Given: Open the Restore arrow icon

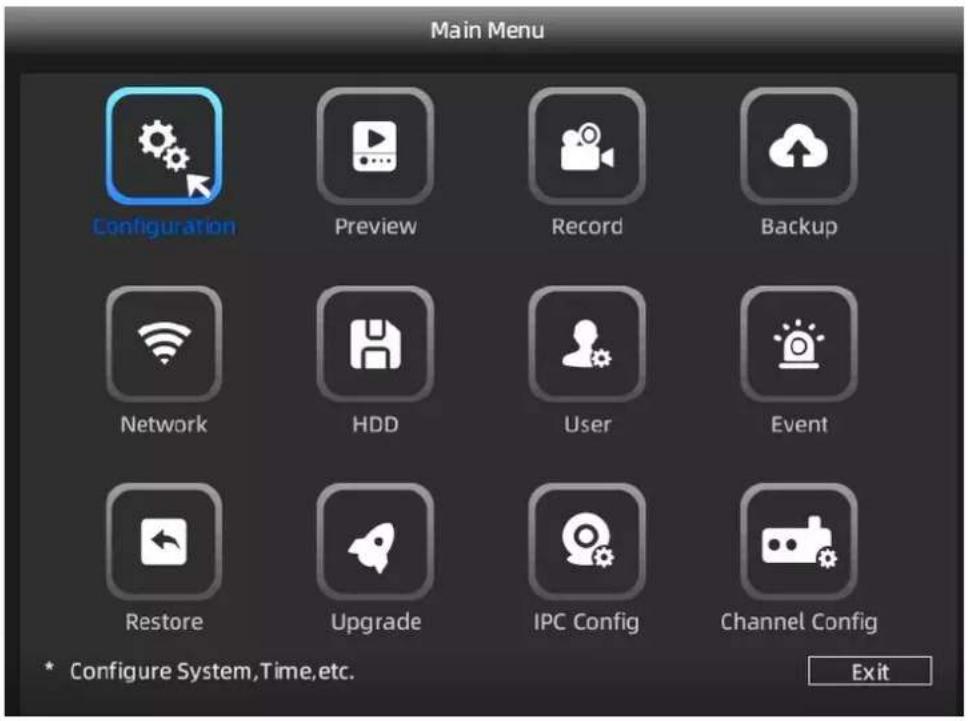Looking at the screenshot, I should (x=164, y=541).
